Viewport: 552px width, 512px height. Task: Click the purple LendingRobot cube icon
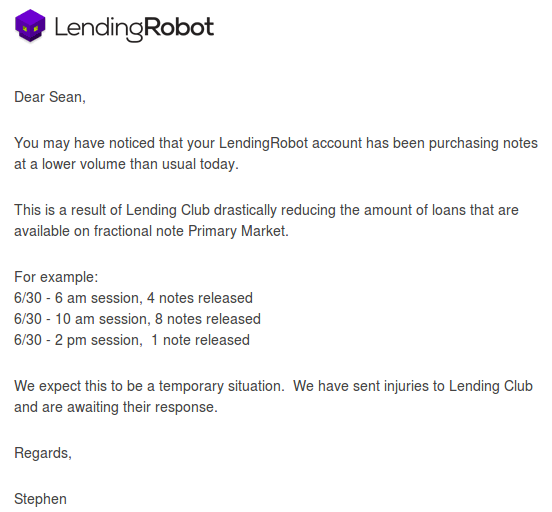tap(30, 26)
